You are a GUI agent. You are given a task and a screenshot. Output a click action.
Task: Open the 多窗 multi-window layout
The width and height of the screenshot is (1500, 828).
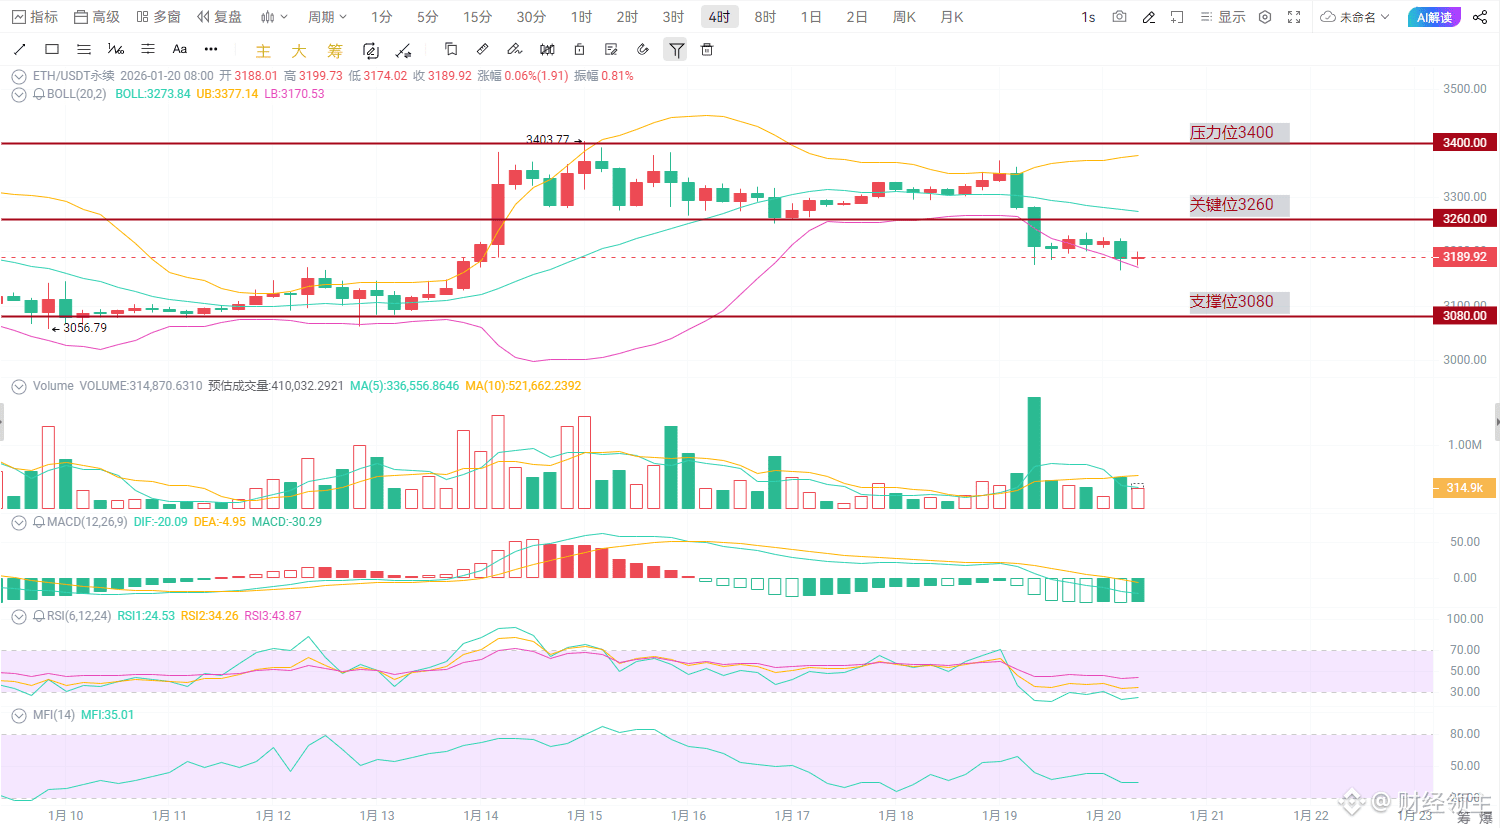(x=159, y=17)
